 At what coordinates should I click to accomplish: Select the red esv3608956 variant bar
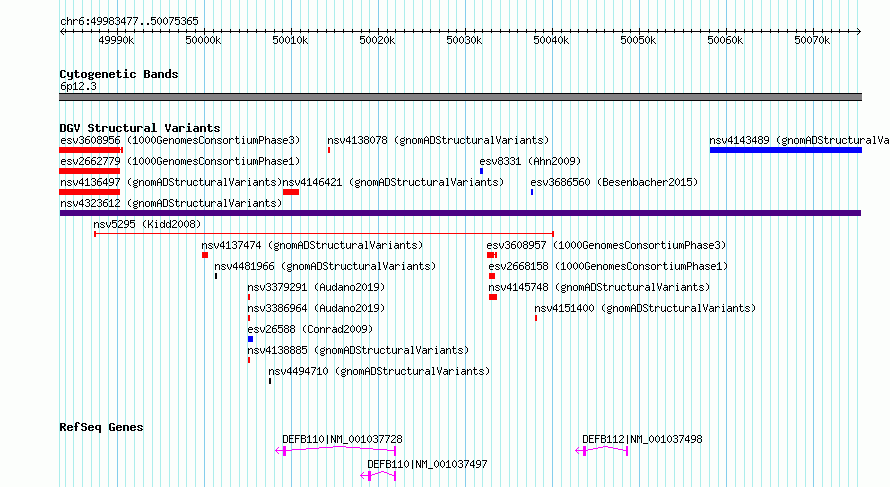click(x=91, y=150)
